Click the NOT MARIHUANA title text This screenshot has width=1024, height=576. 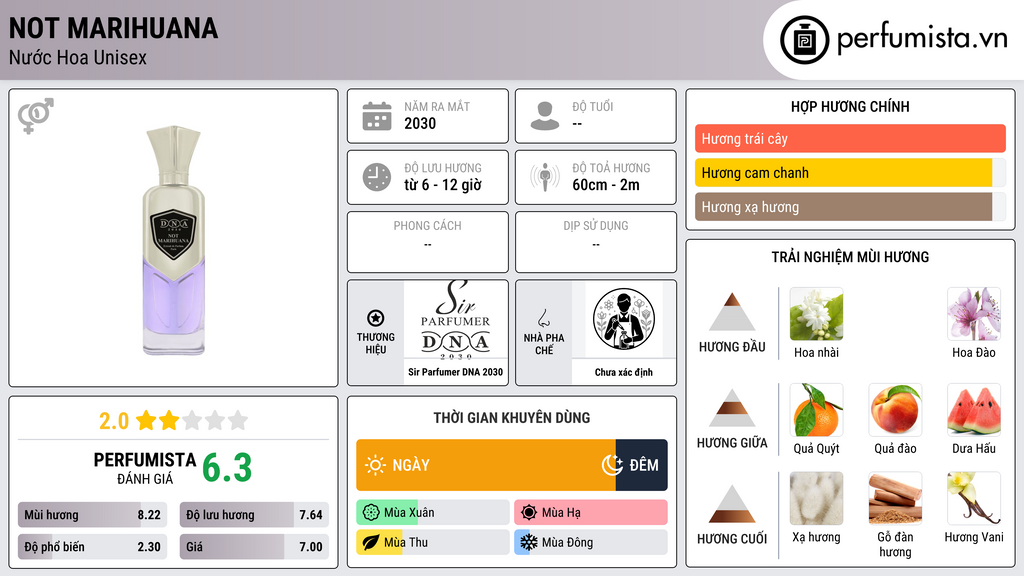[114, 28]
